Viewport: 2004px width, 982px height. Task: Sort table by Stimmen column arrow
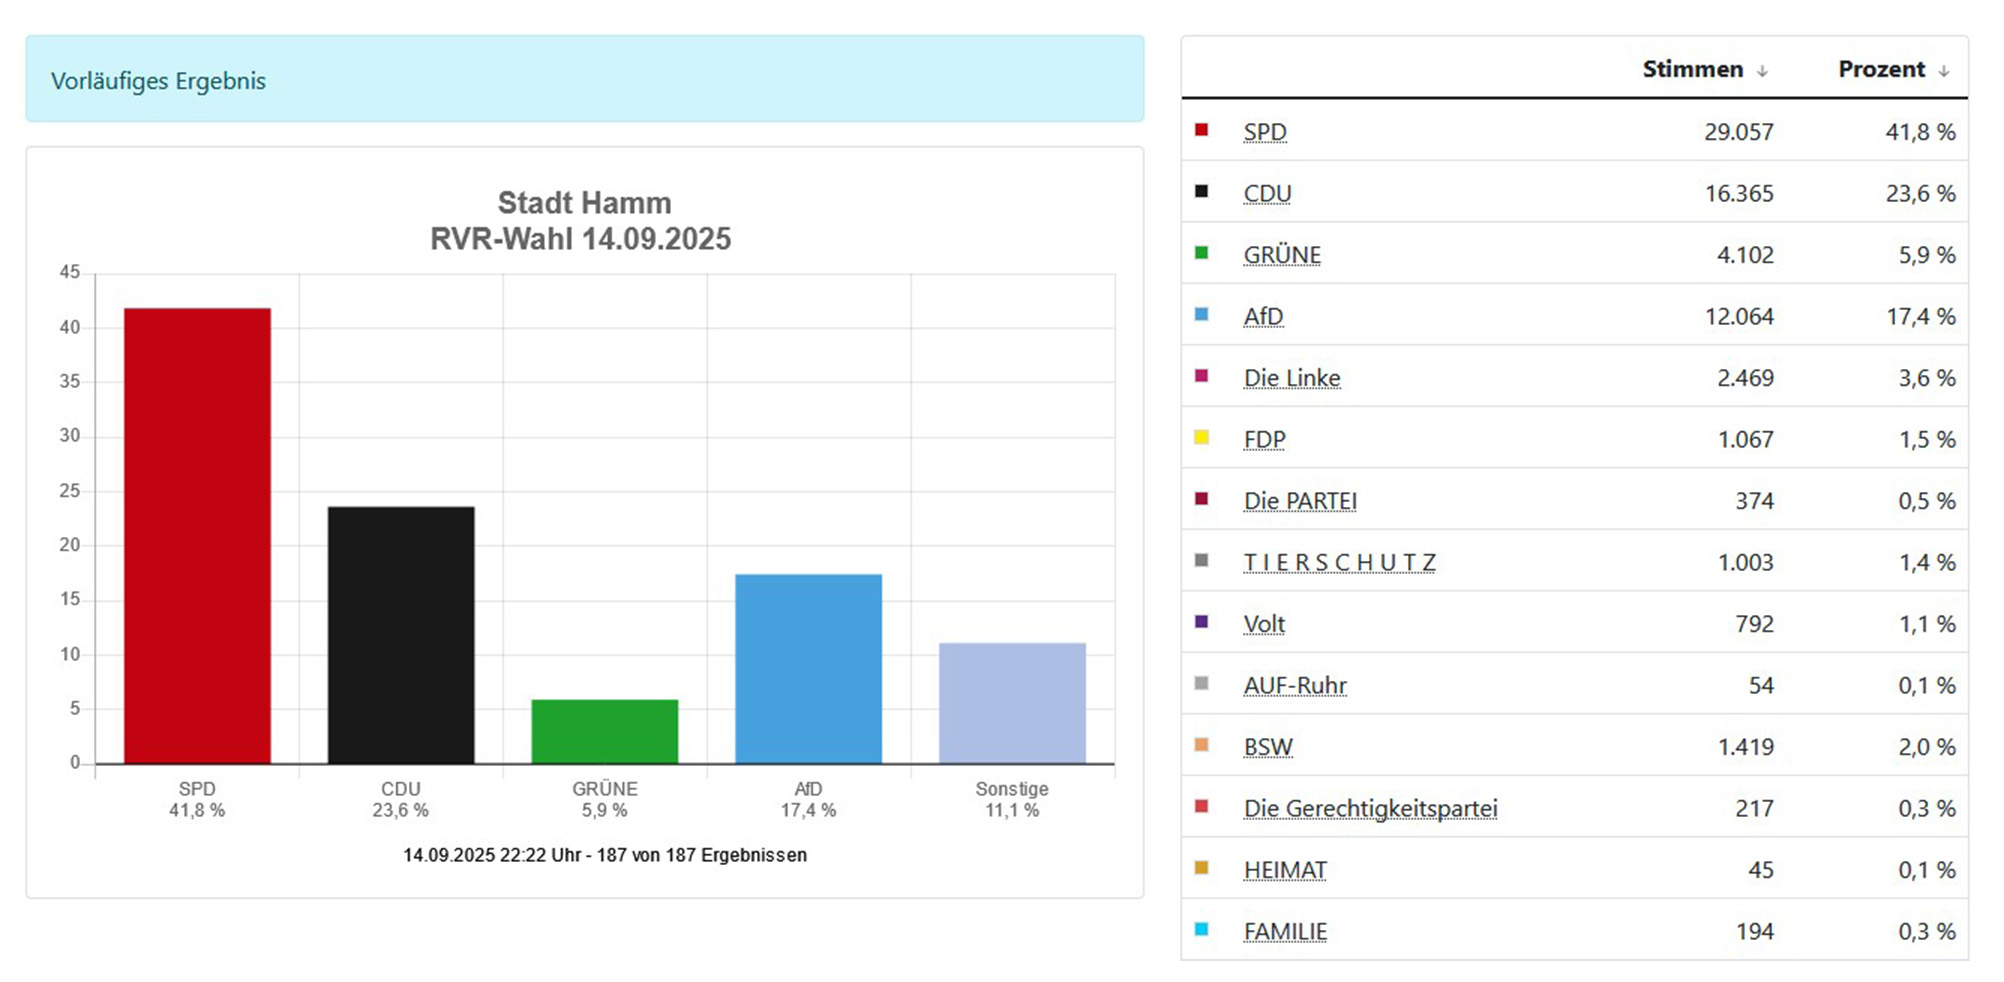point(1762,71)
